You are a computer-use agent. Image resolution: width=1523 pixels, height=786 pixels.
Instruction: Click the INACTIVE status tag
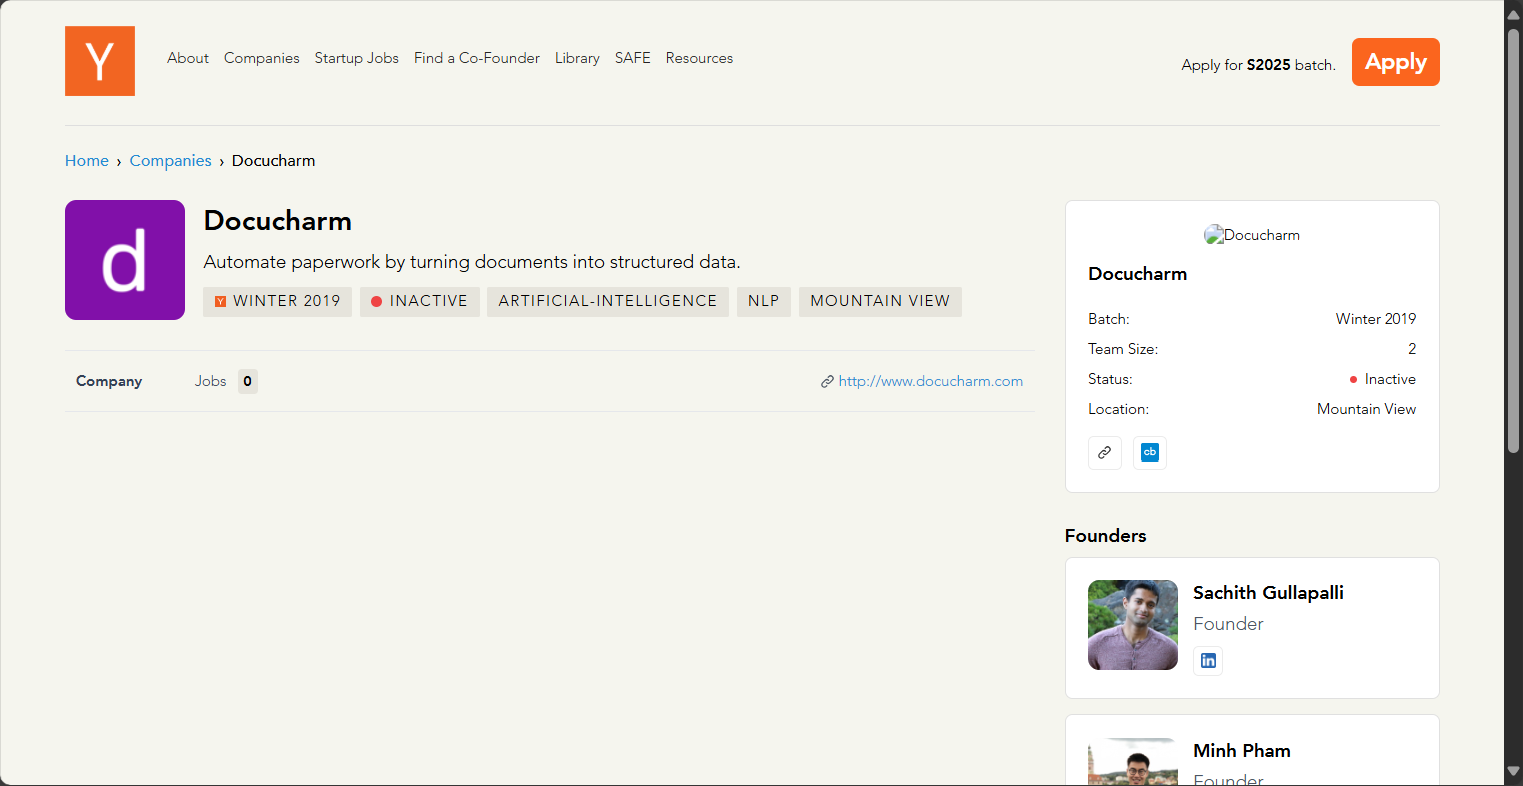point(420,301)
